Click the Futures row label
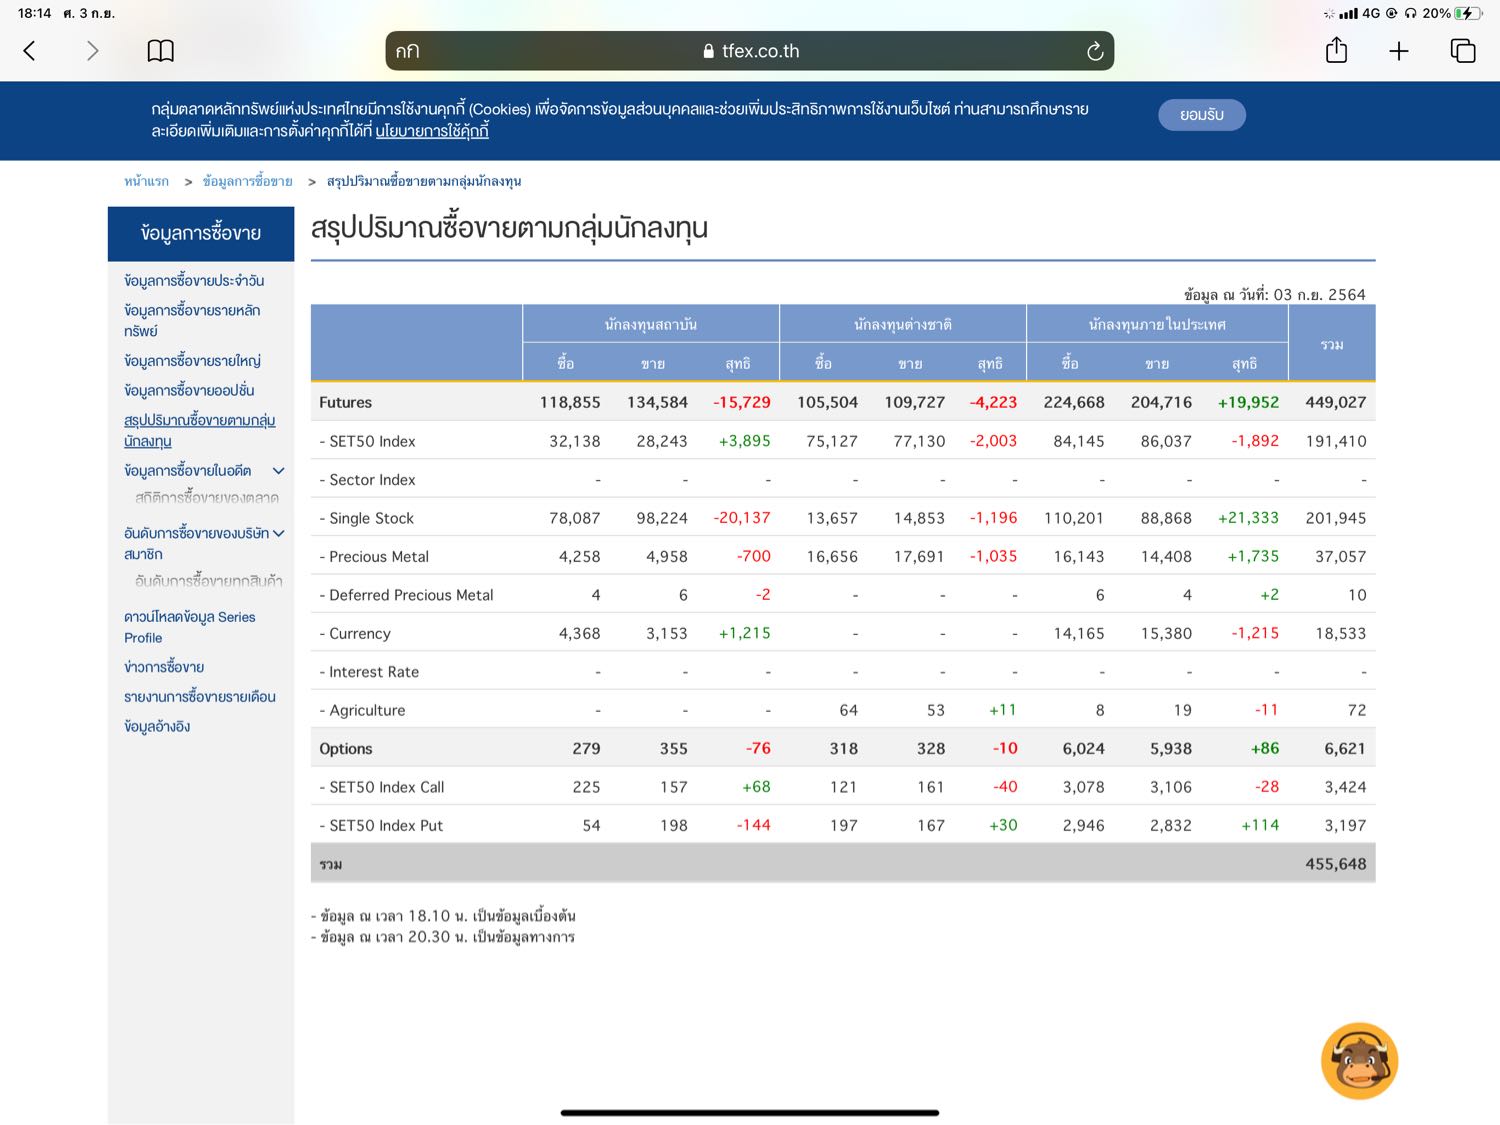The width and height of the screenshot is (1500, 1125). [x=345, y=402]
